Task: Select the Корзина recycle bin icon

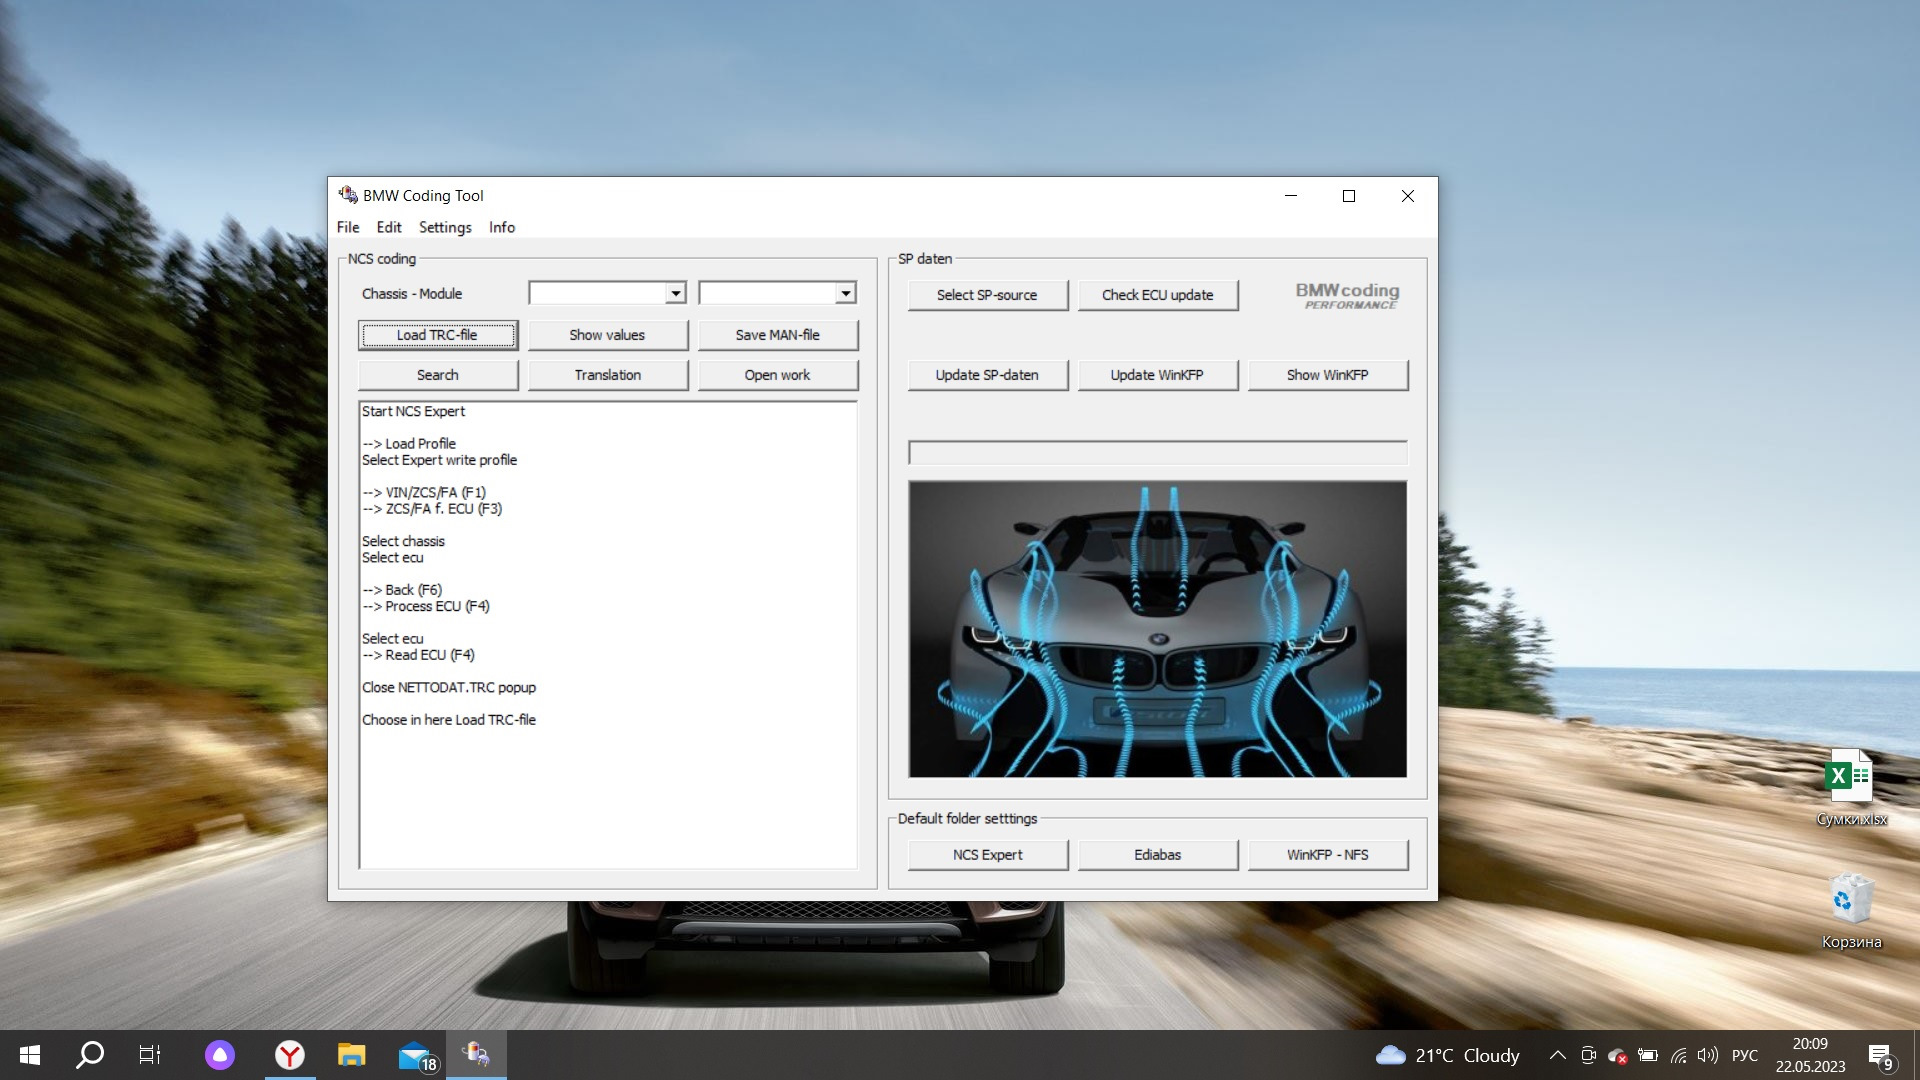Action: 1851,911
